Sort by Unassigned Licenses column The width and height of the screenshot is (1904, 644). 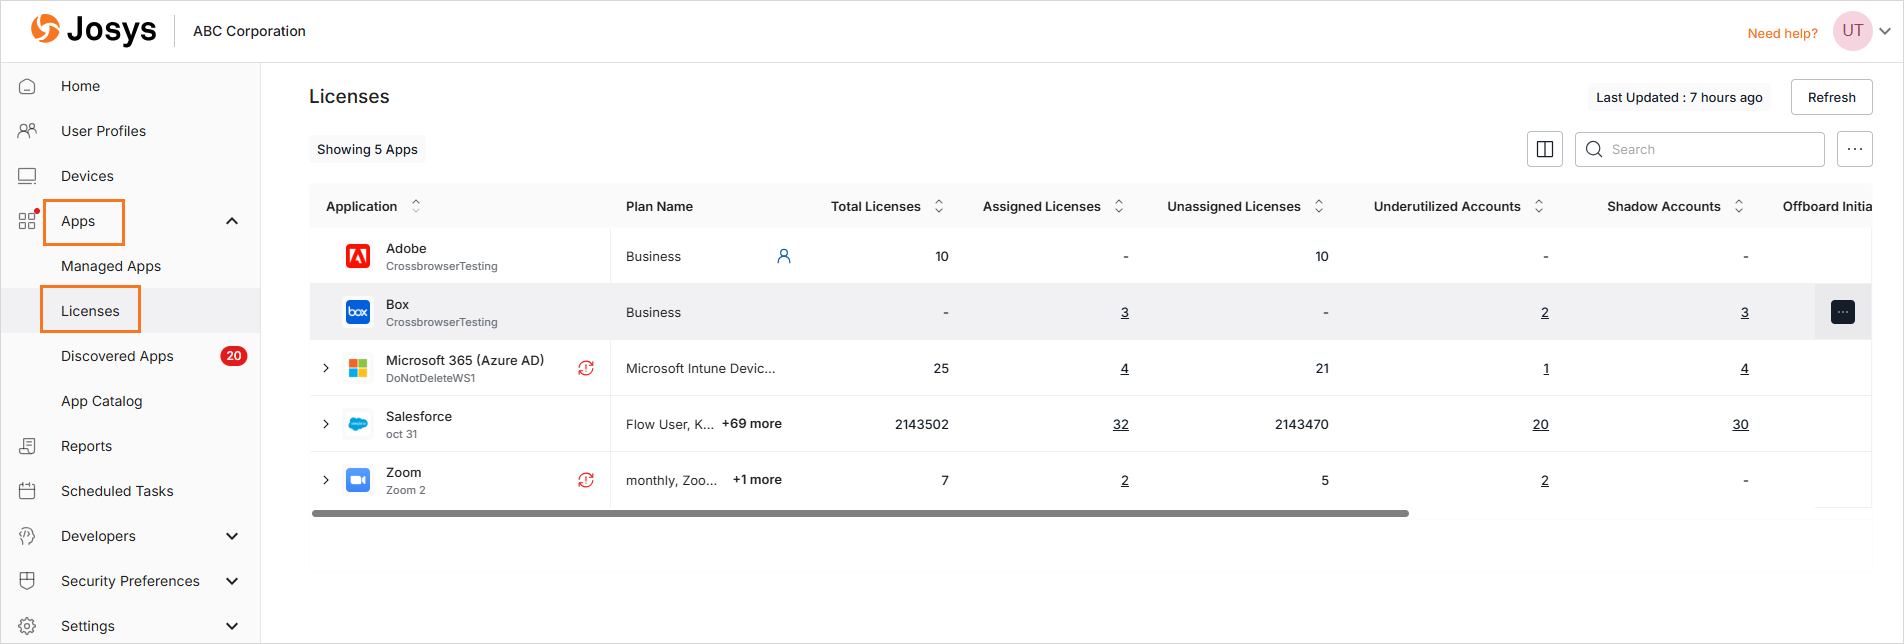point(1319,206)
